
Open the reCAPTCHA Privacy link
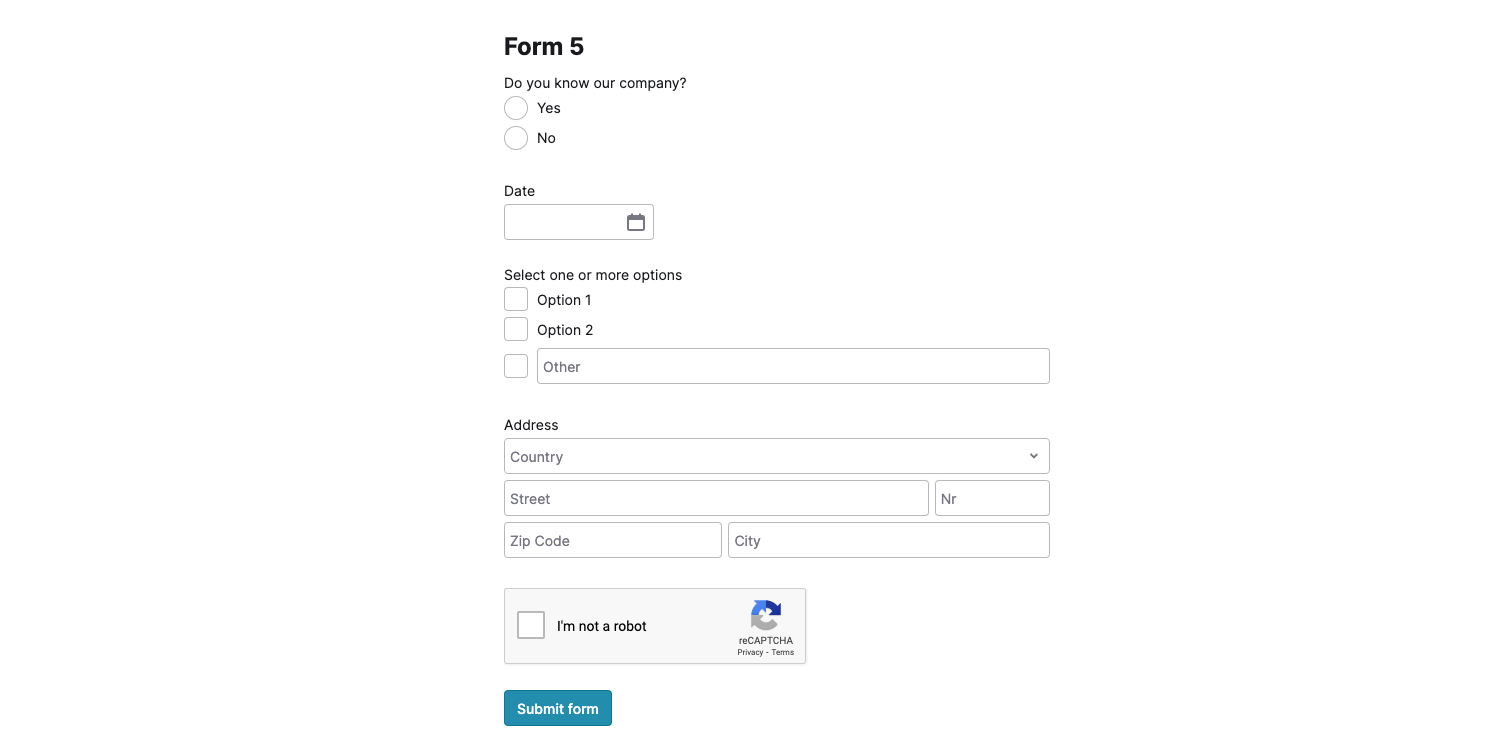750,652
